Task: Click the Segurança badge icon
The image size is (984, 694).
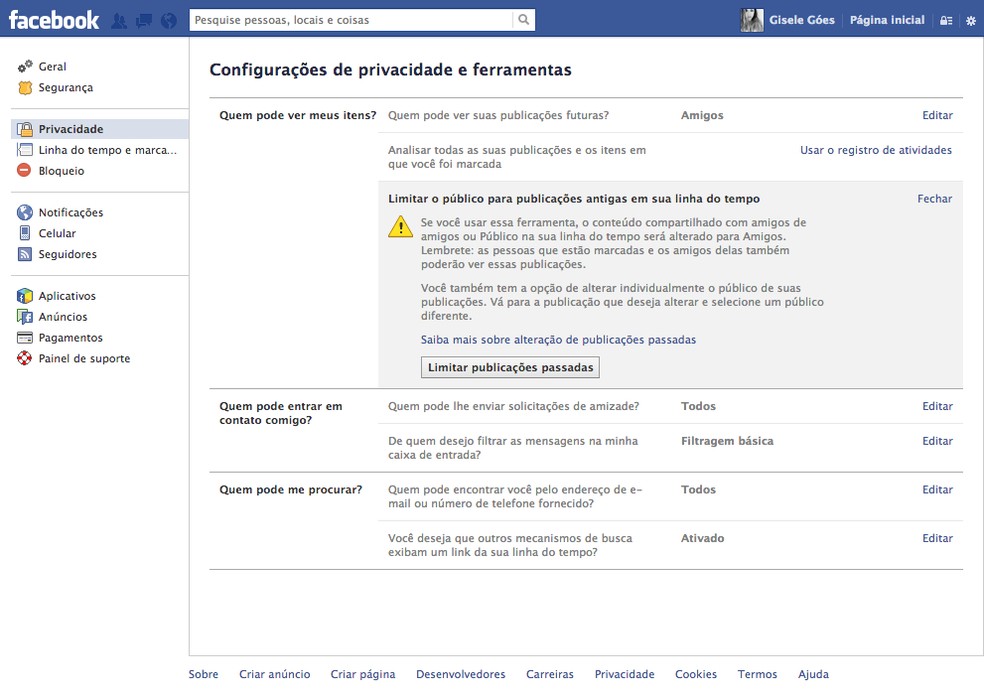Action: [x=24, y=88]
